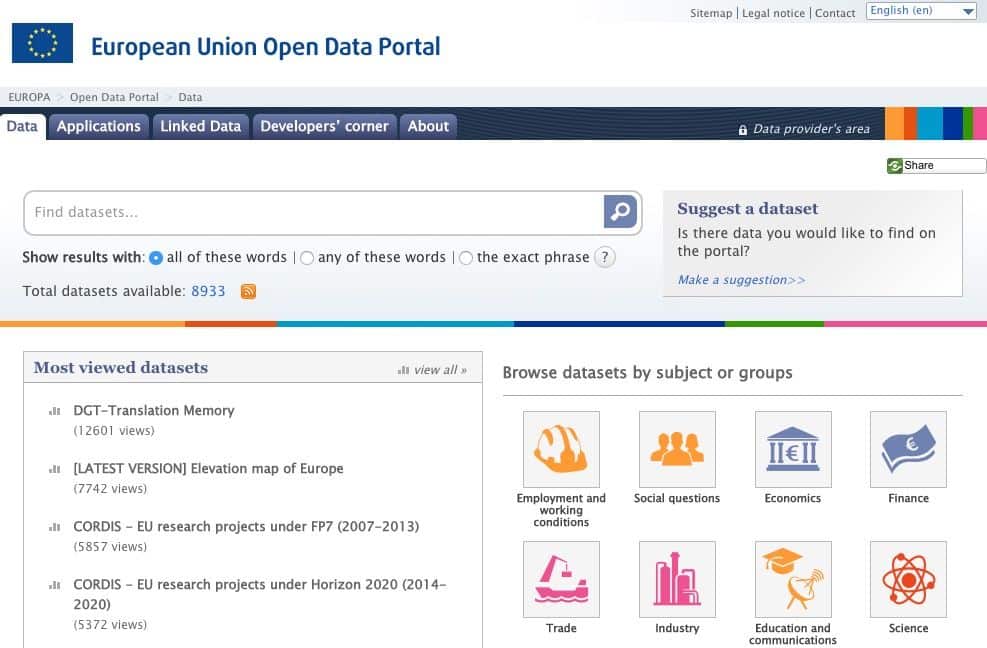Image resolution: width=987 pixels, height=648 pixels.
Task: Open the Employment and working conditions helmet icon
Action: (561, 449)
